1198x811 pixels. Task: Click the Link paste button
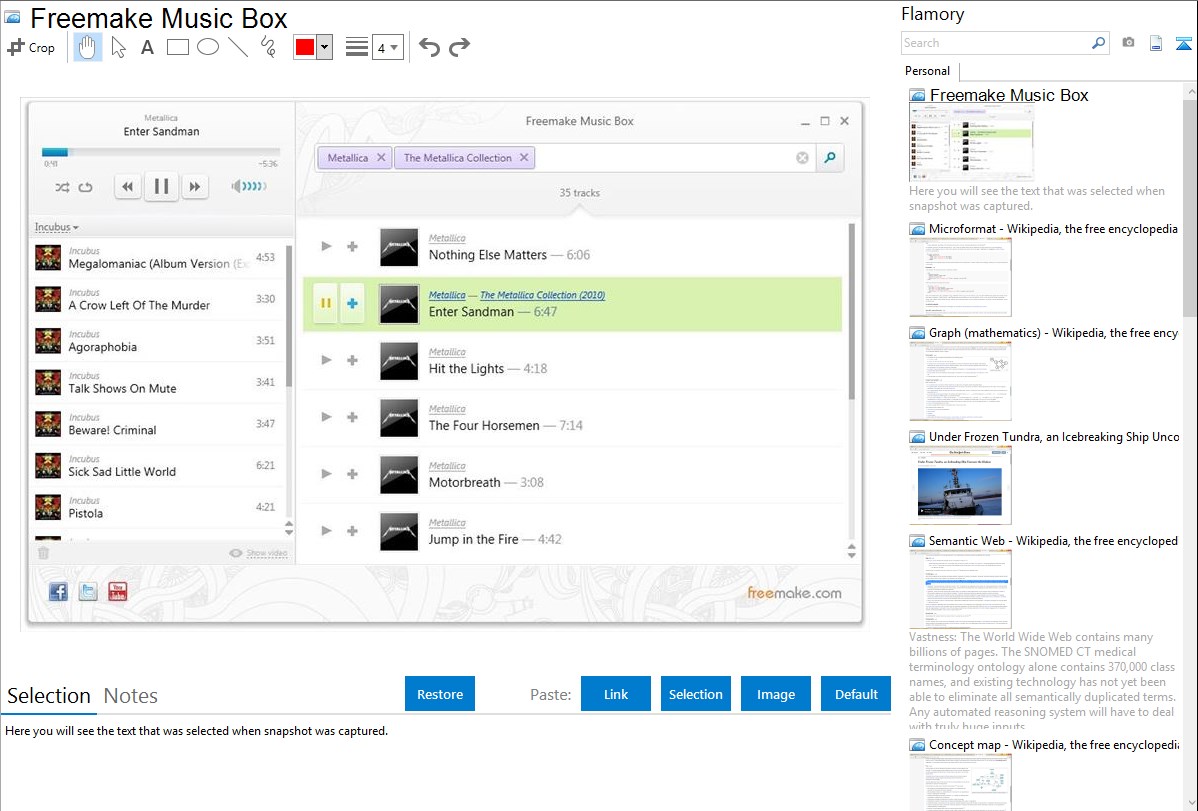[616, 694]
